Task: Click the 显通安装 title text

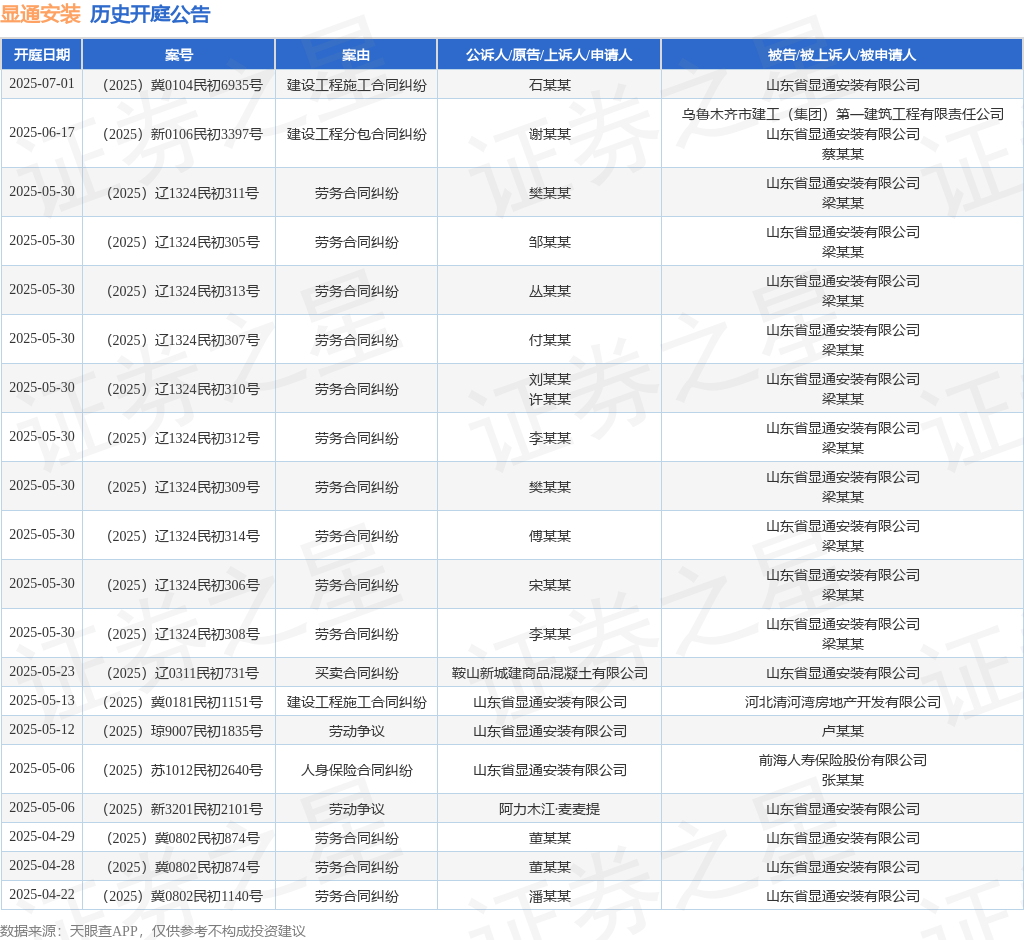Action: (40, 14)
